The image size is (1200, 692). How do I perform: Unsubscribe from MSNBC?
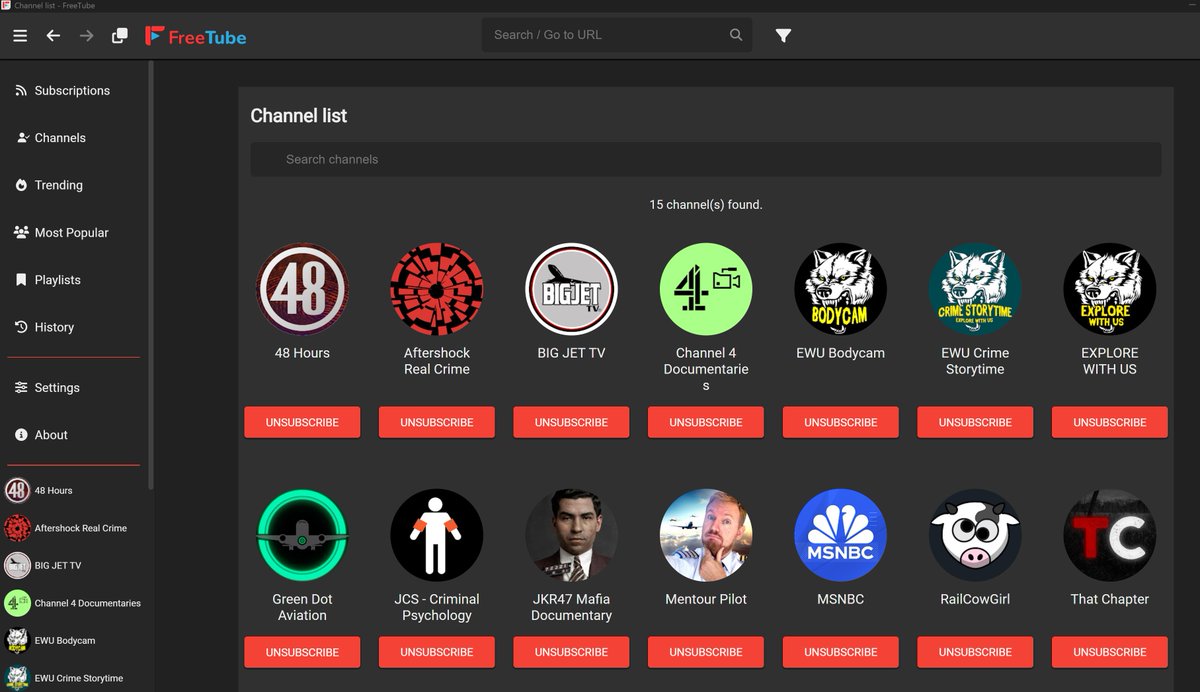[840, 652]
